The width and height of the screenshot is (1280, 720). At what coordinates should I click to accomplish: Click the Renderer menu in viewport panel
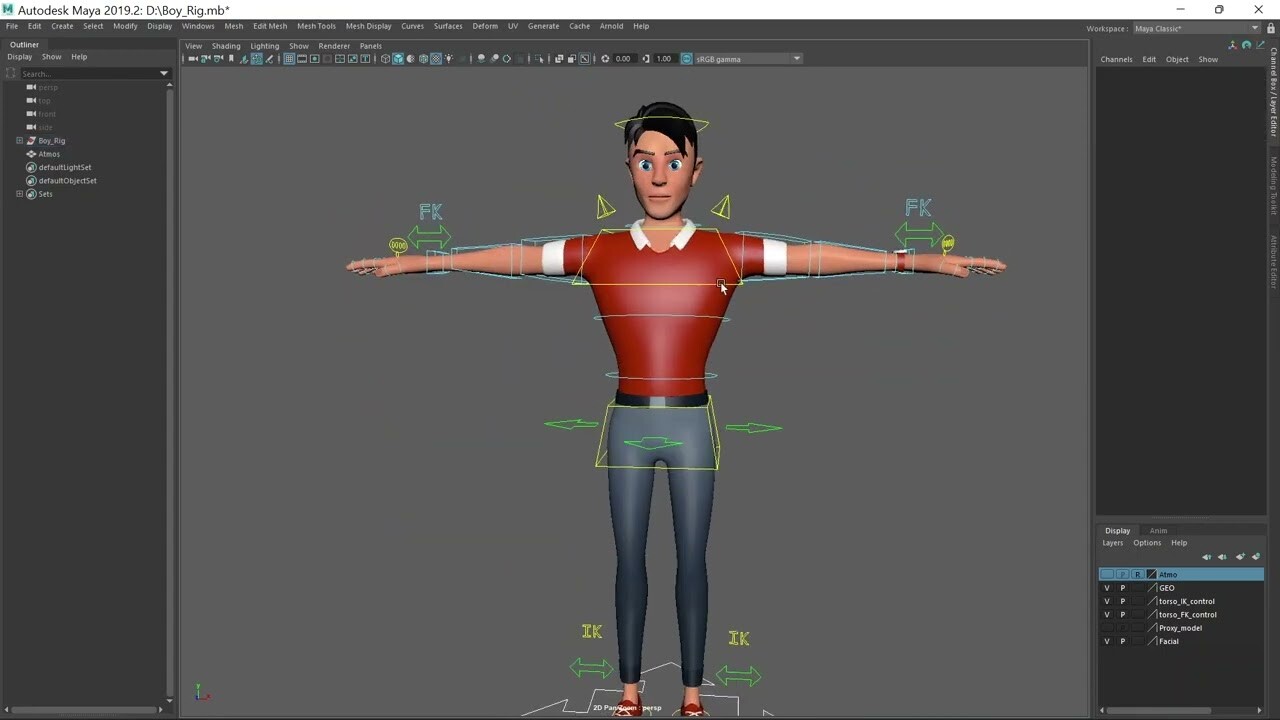333,45
